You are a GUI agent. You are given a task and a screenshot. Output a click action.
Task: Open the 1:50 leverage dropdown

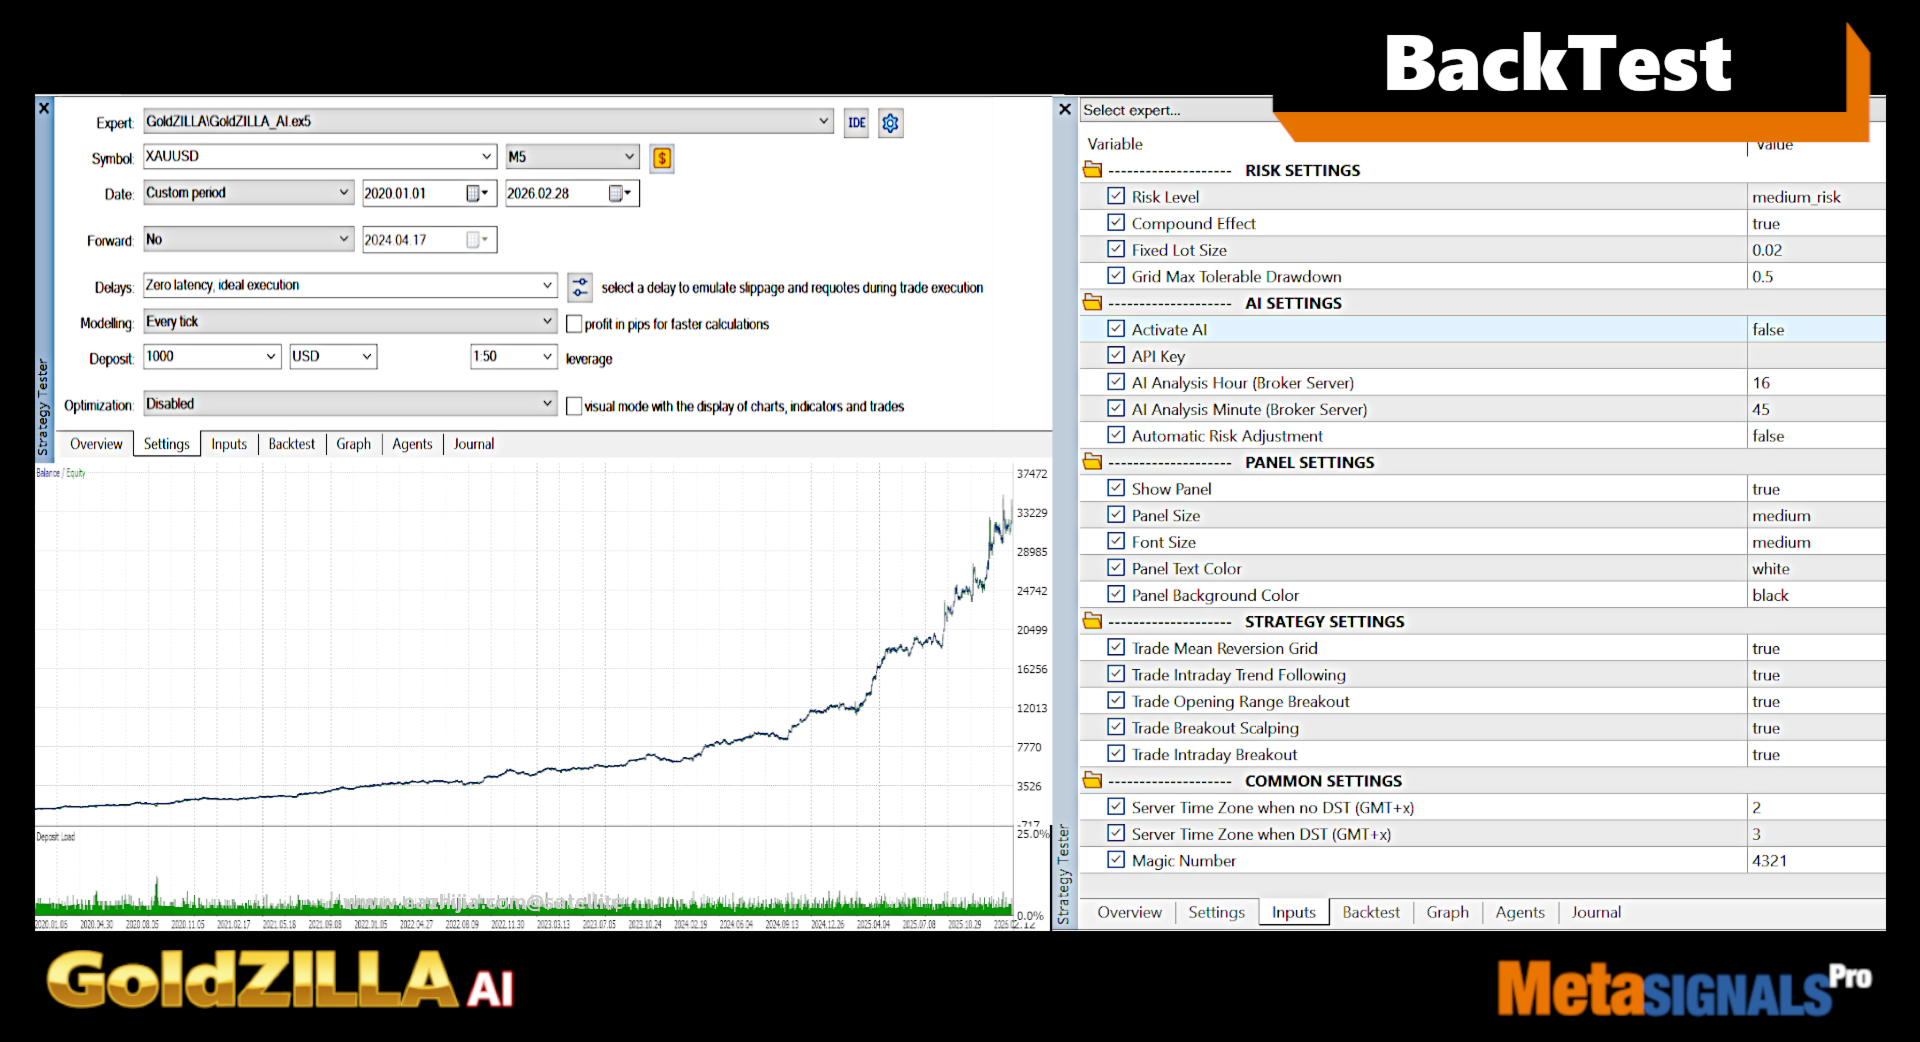[547, 356]
